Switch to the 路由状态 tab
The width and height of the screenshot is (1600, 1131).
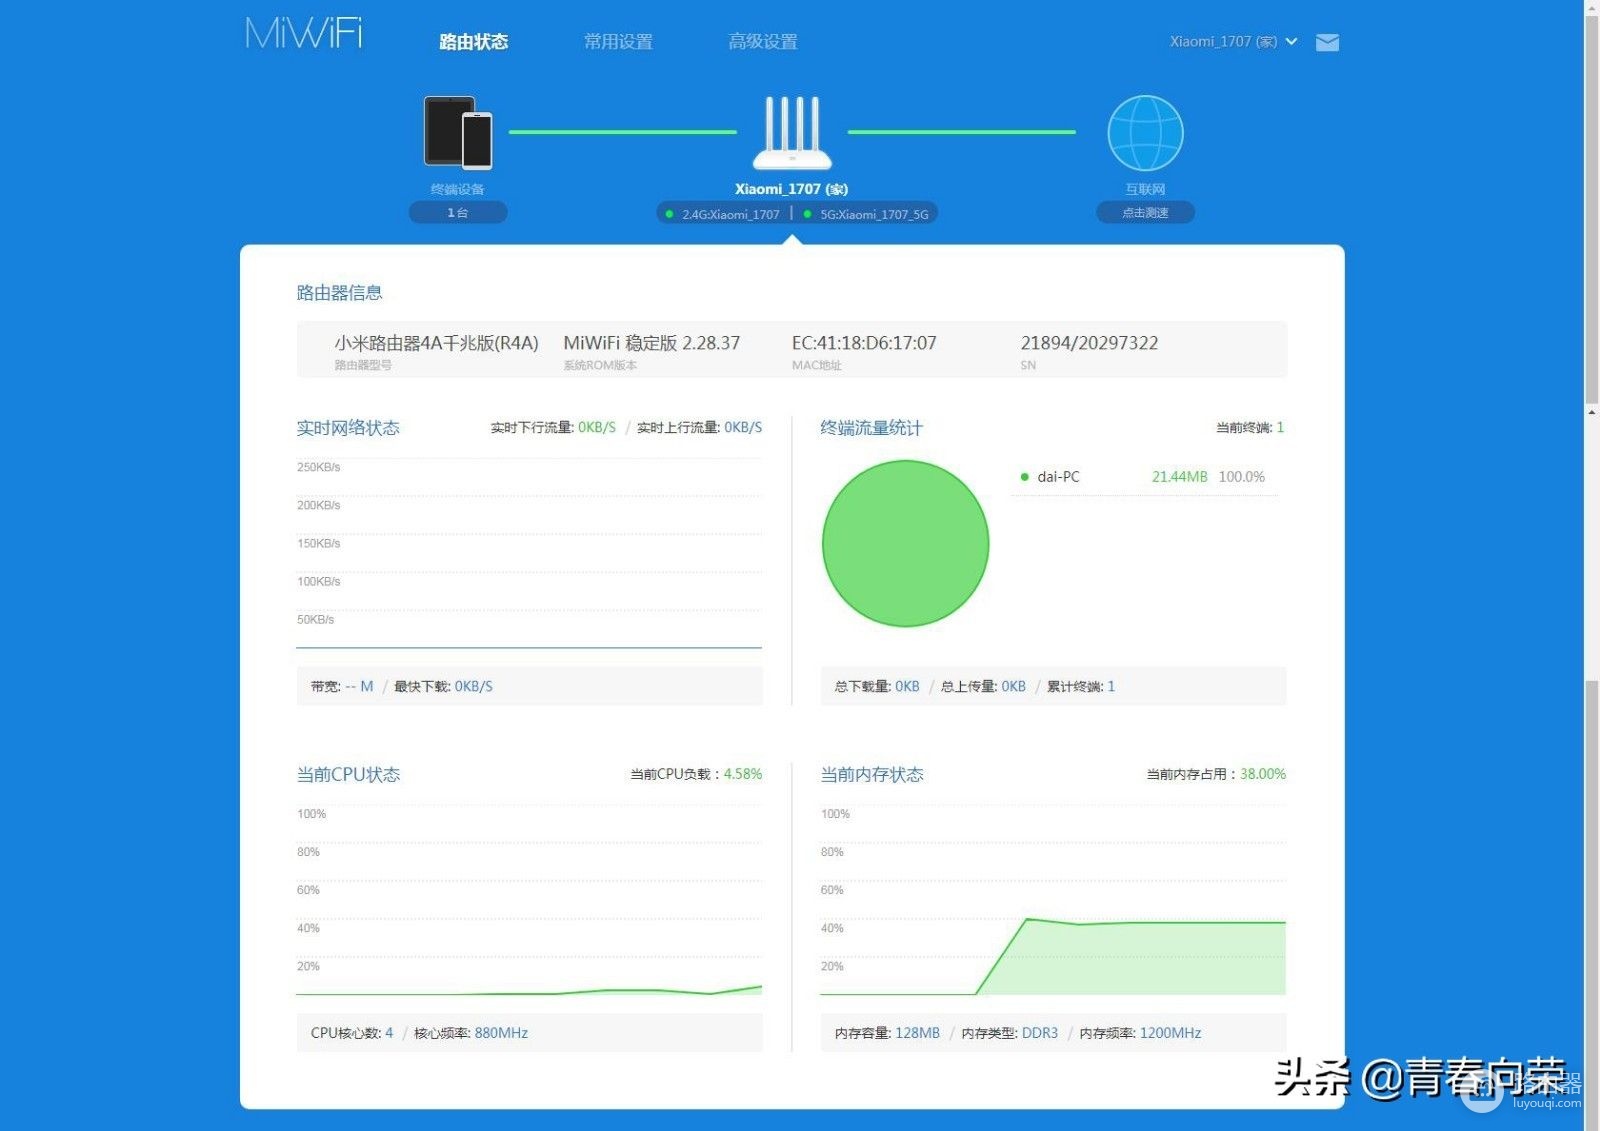[x=474, y=42]
